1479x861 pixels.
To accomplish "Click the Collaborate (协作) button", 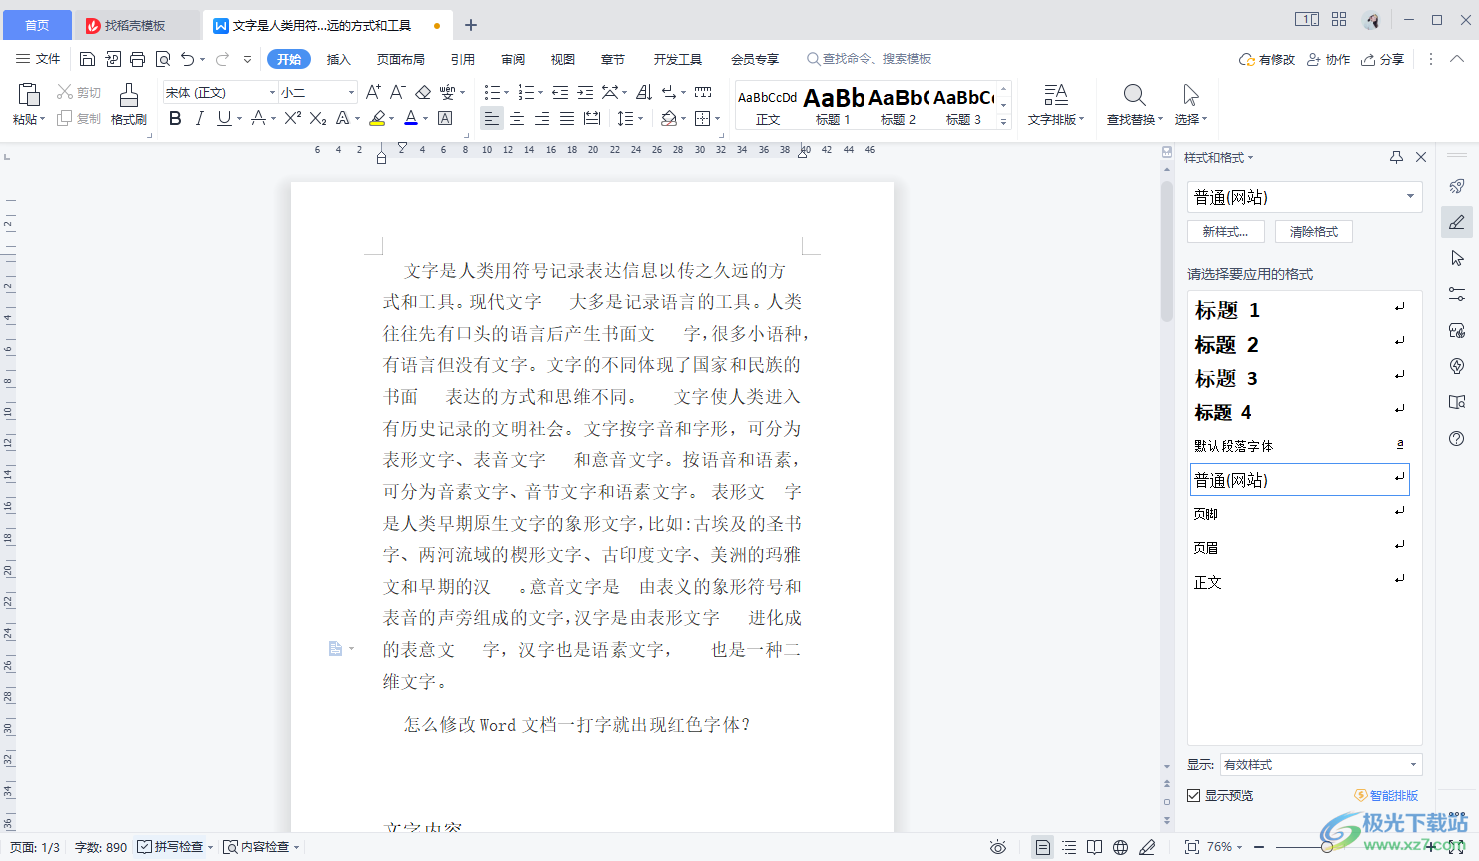I will [1329, 59].
